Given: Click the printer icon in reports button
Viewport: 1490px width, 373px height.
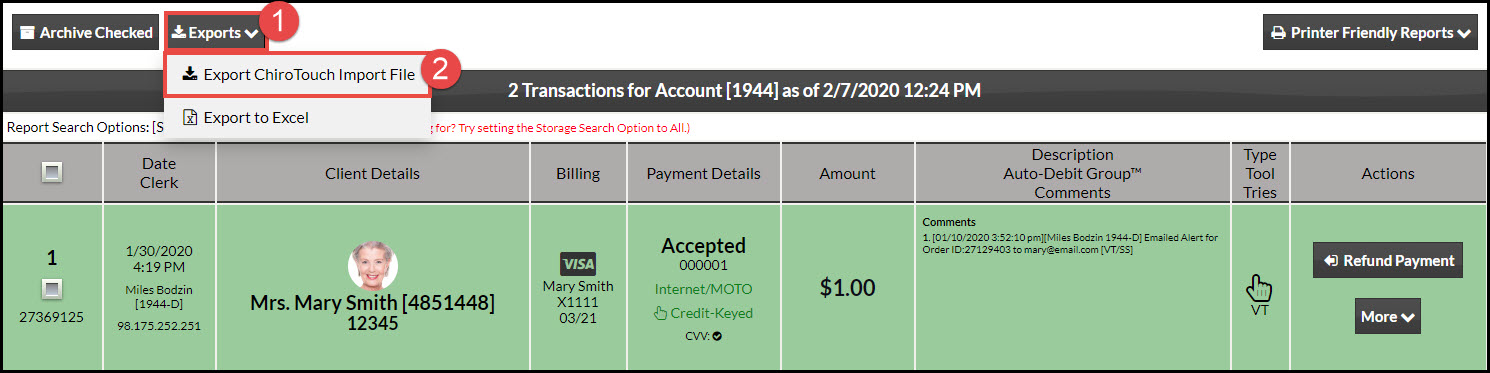Looking at the screenshot, I should (1278, 33).
